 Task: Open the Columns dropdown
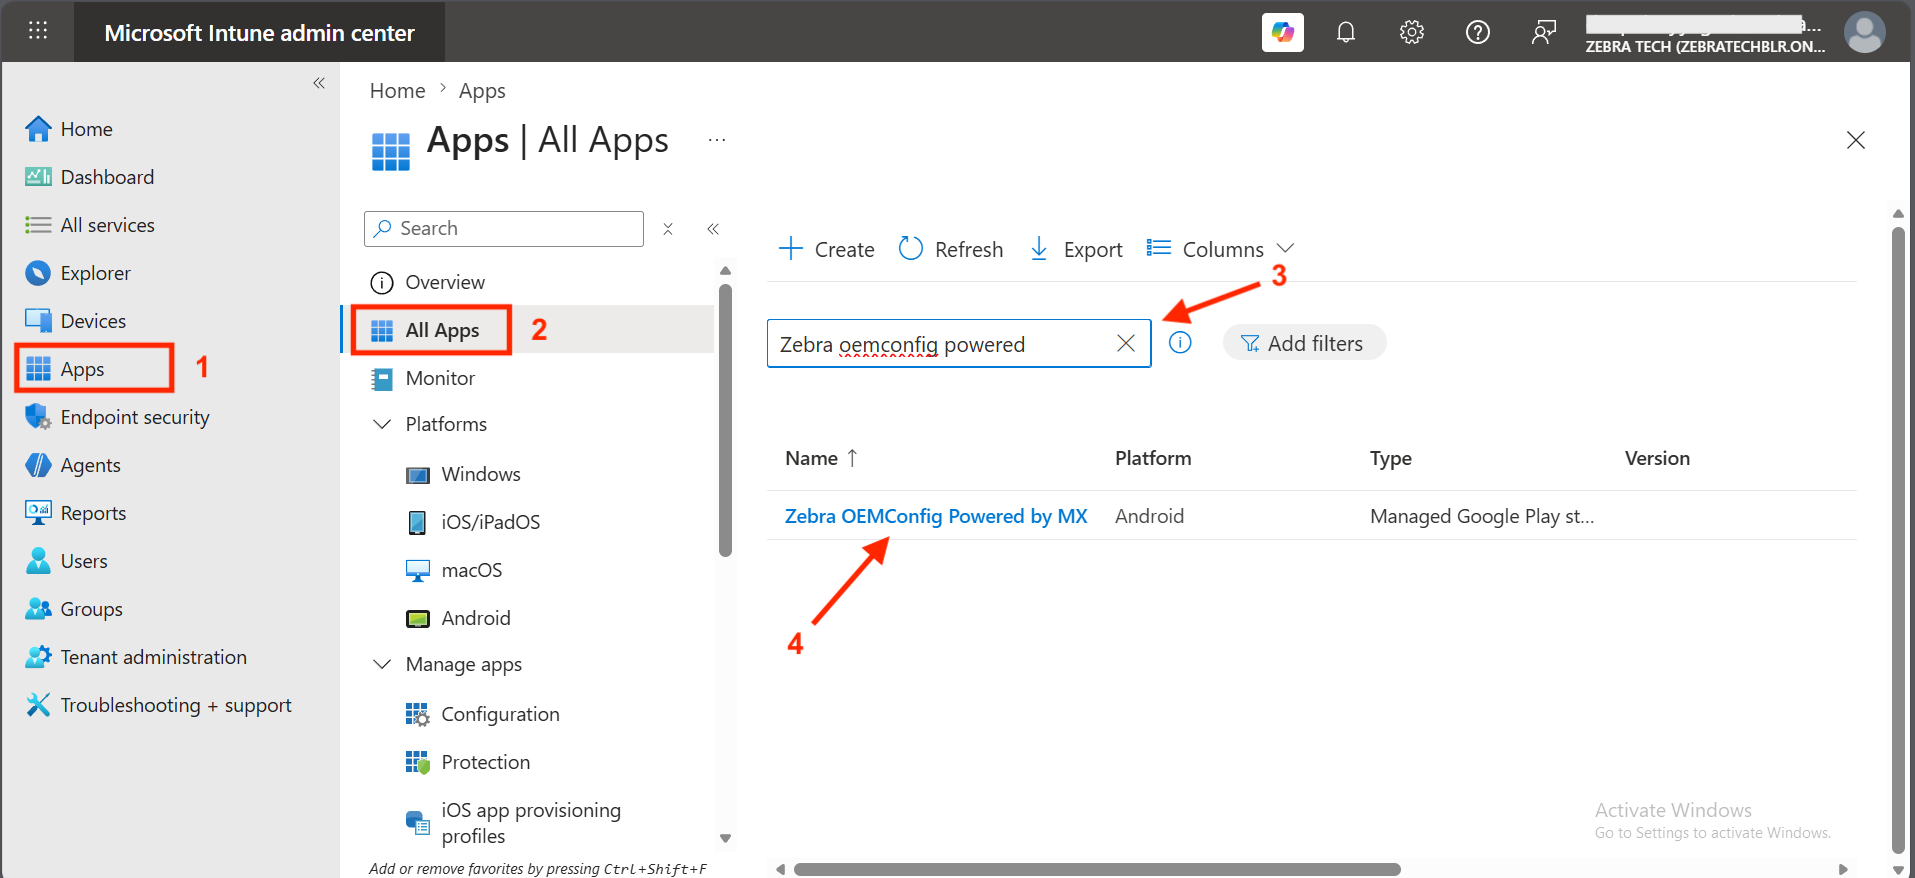pyautogui.click(x=1221, y=249)
